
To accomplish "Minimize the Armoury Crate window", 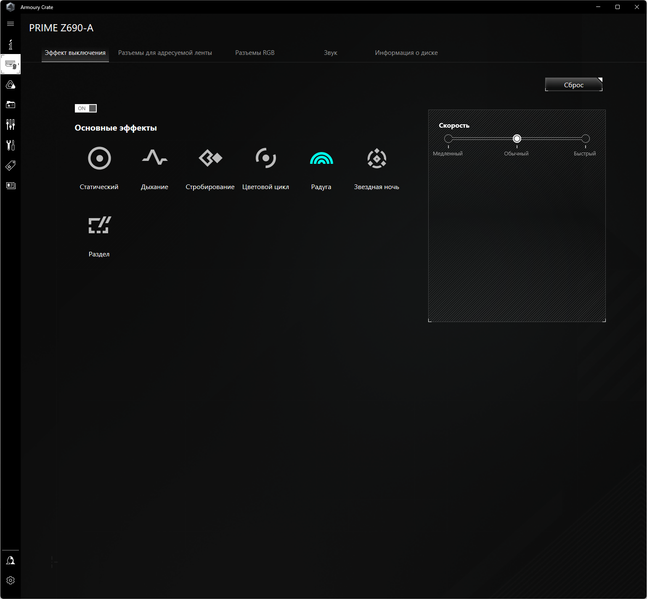I will [x=598, y=7].
